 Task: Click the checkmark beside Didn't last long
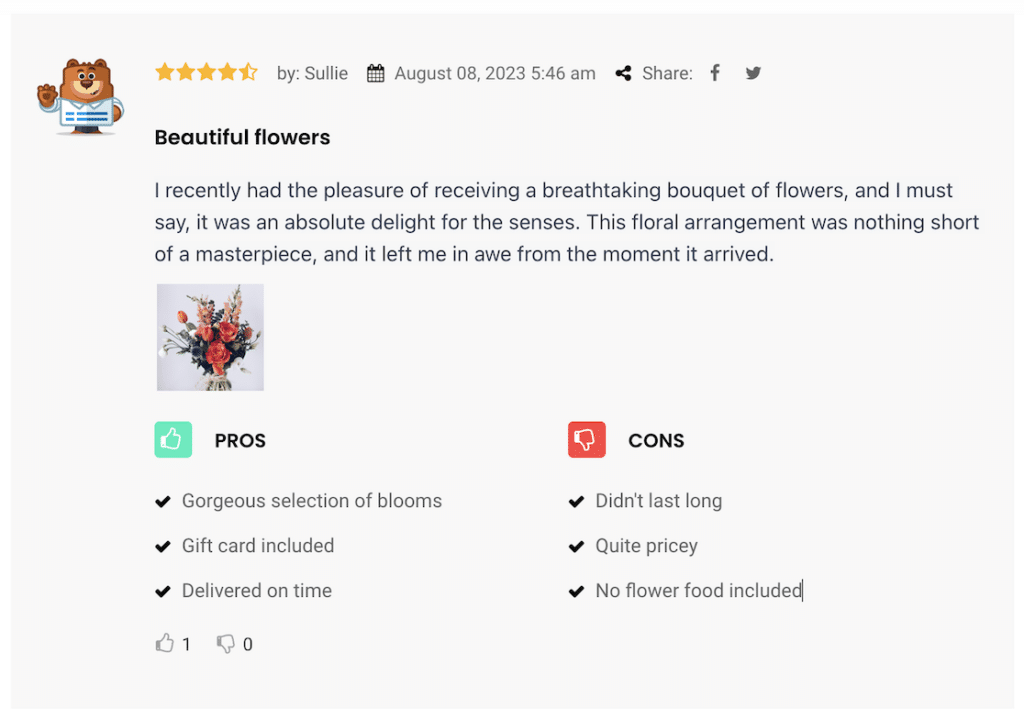pos(577,501)
